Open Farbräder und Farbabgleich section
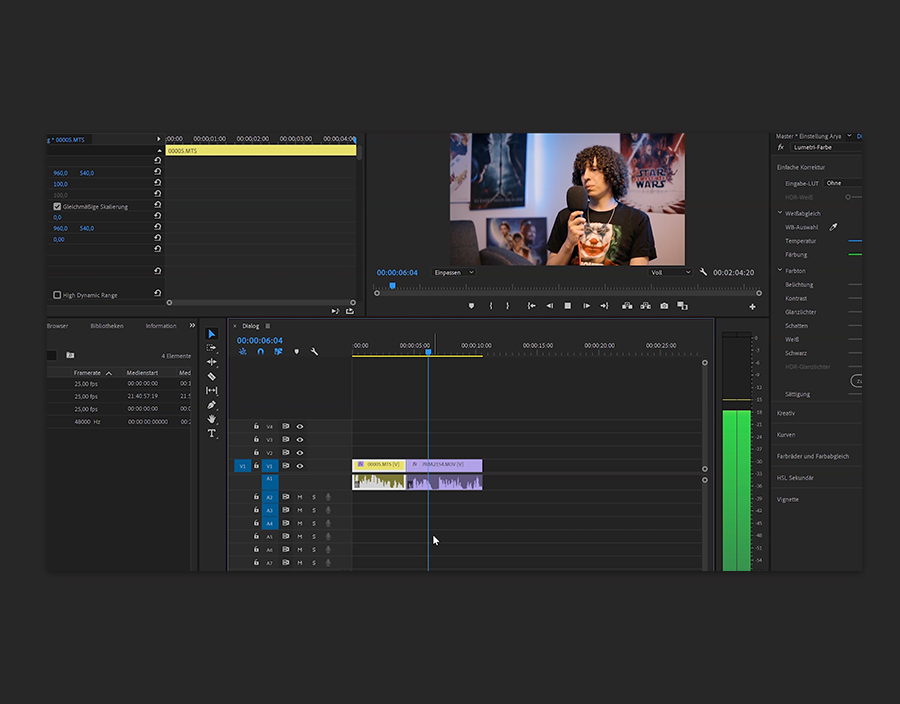Viewport: 900px width, 704px height. click(813, 457)
